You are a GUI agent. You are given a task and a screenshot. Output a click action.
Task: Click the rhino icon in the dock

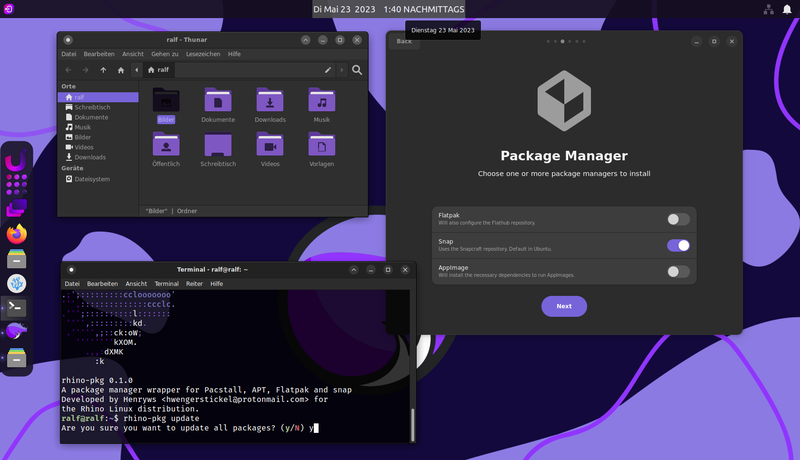tap(16, 331)
